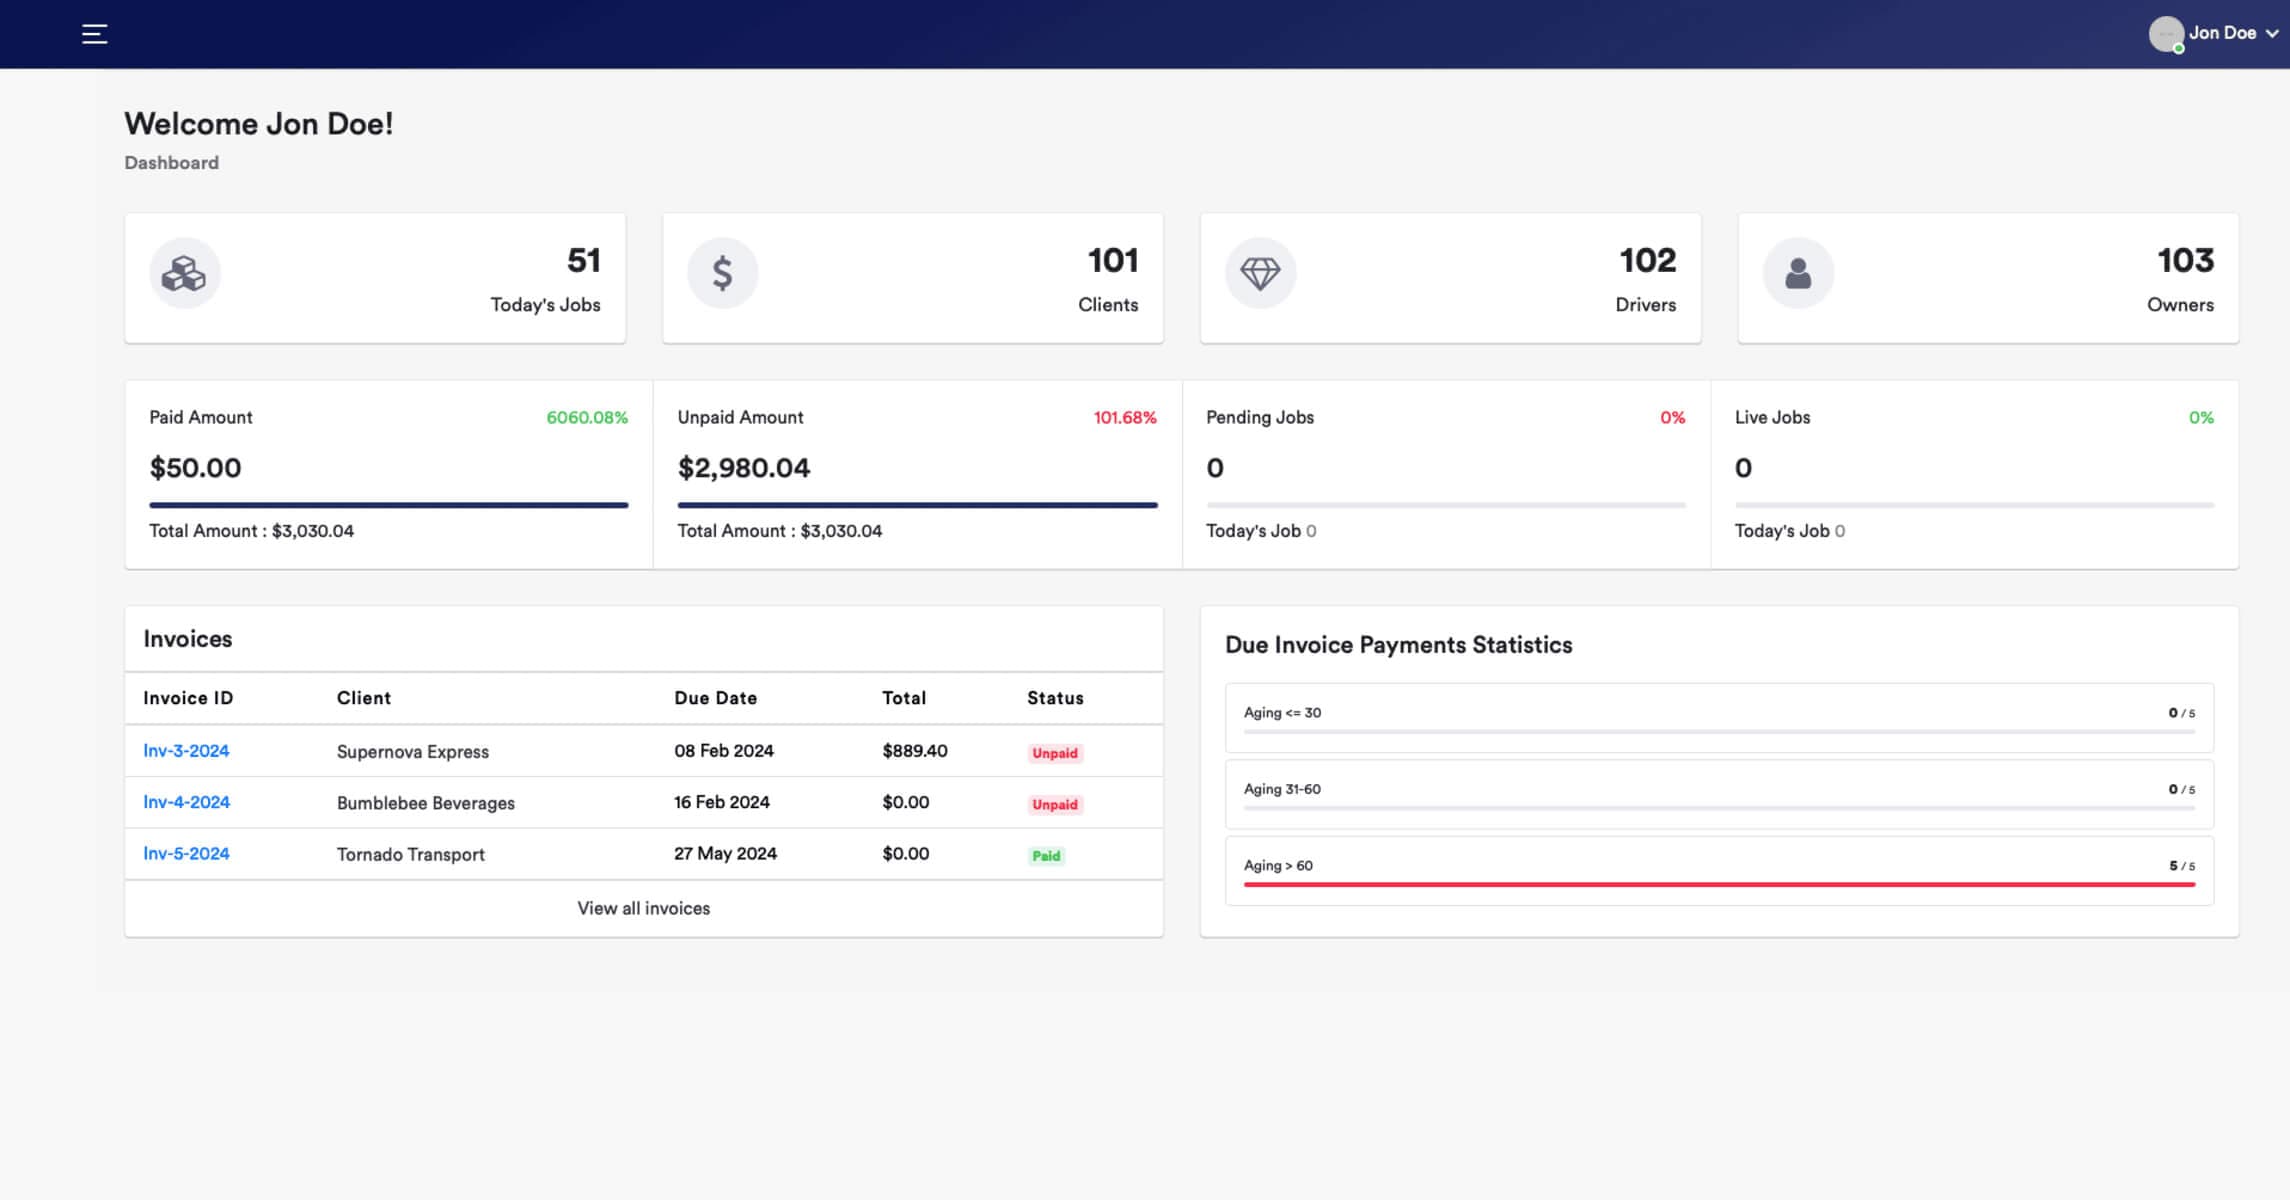Screen dimensions: 2290x1200
Task: Click the 08 Feb 2024 due date
Action: [724, 751]
